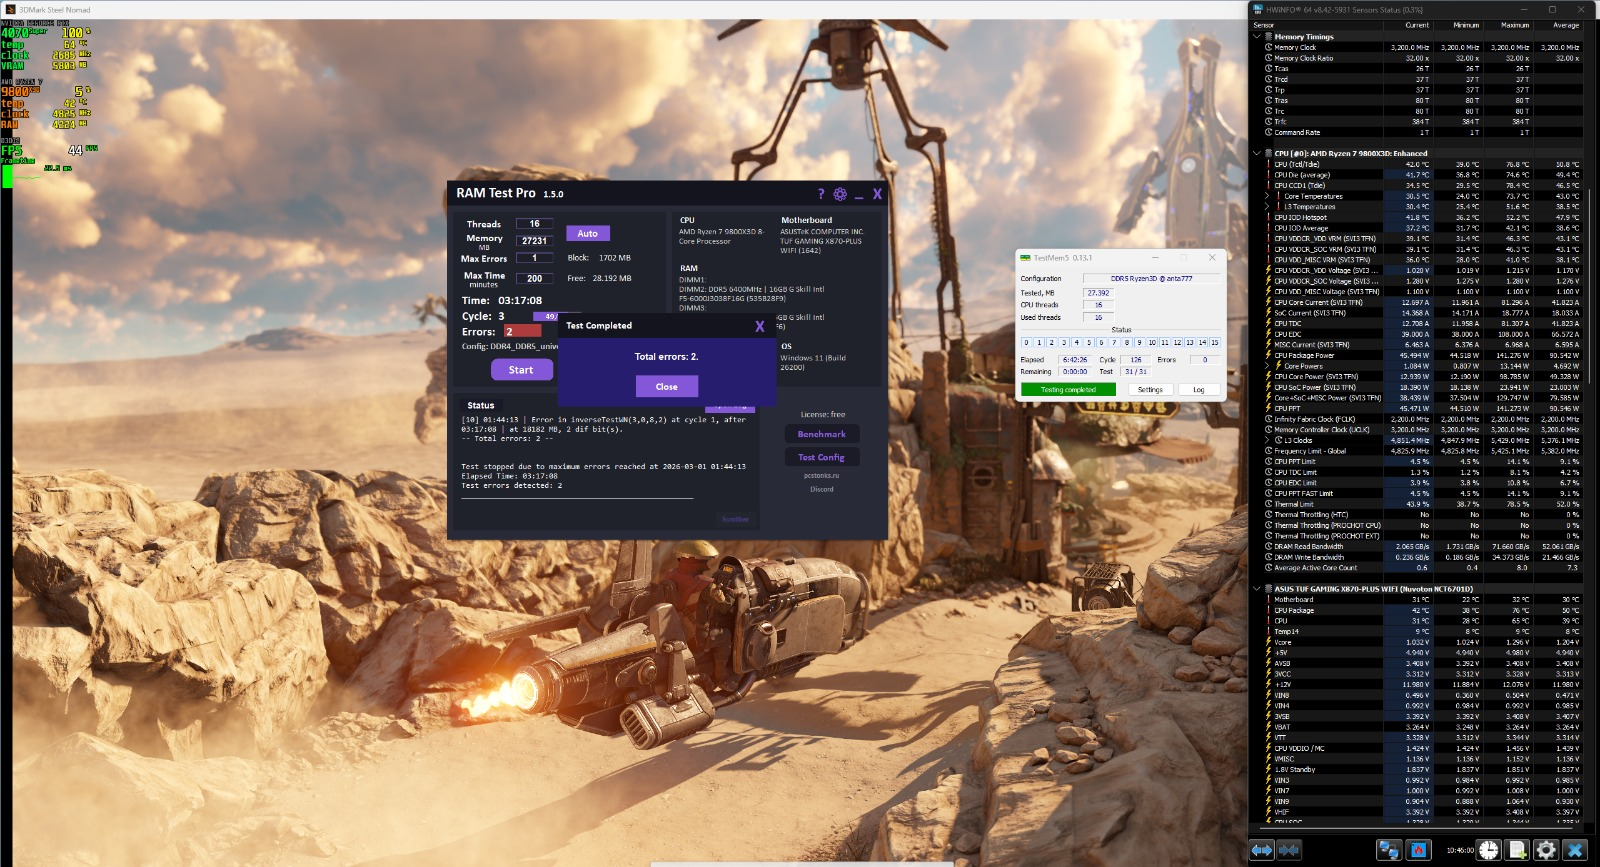Click the green Testing completed bar in TestMem5

1068,390
